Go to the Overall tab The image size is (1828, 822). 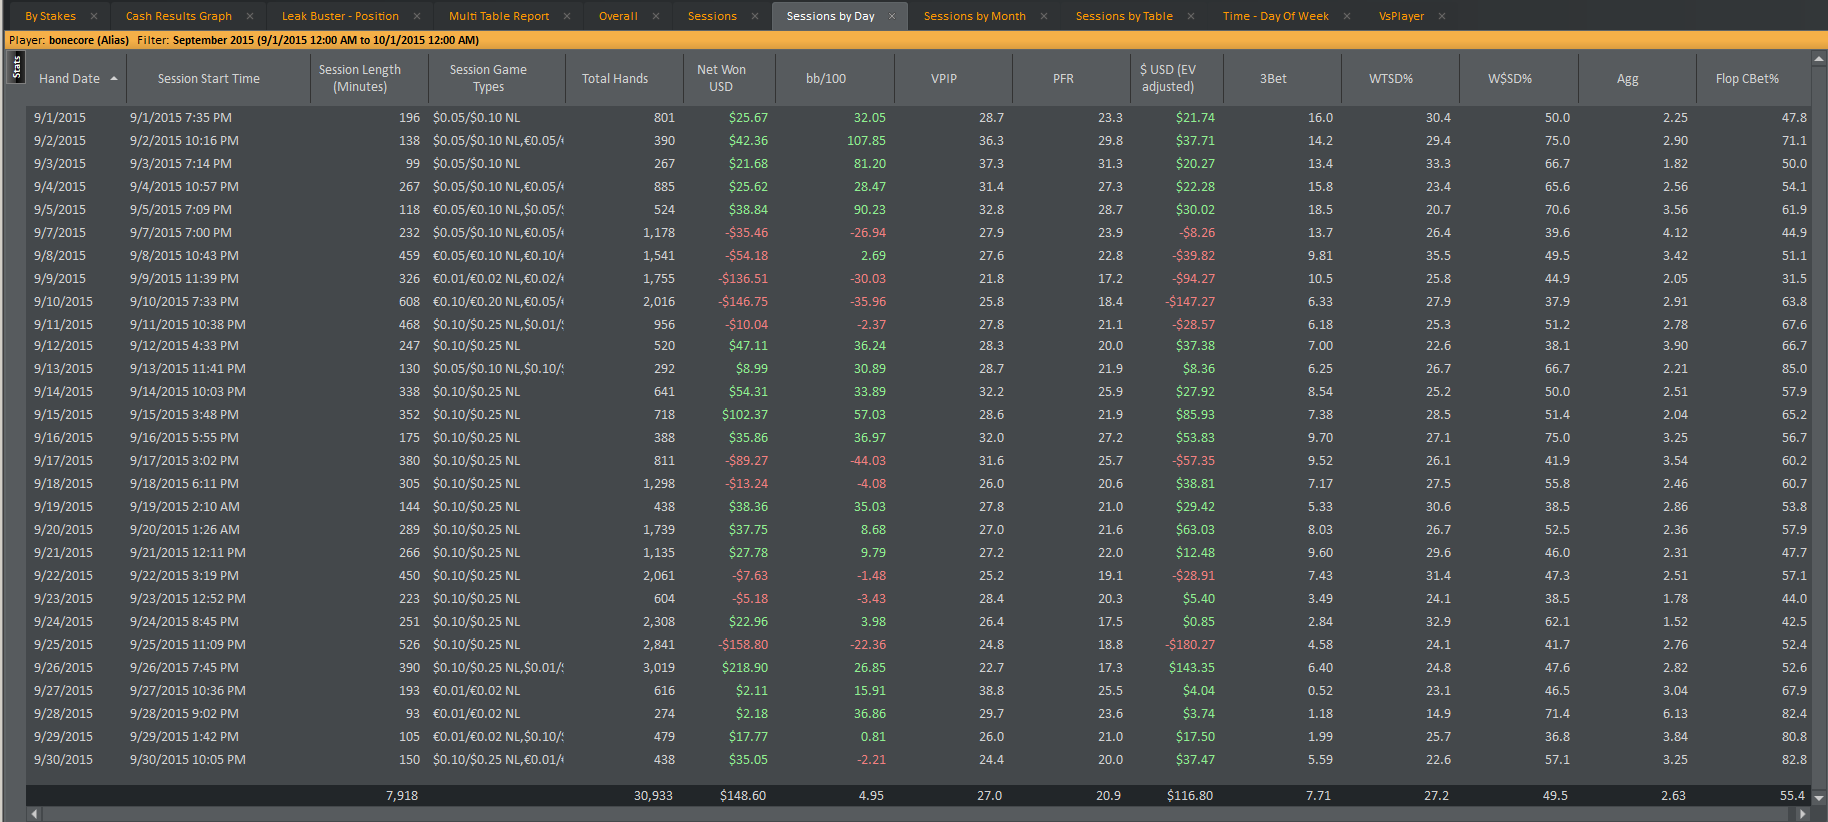618,16
